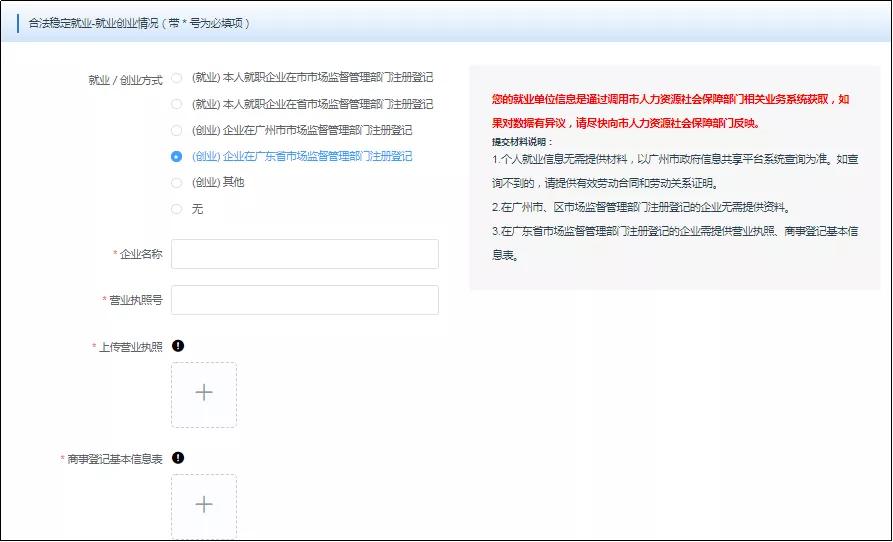This screenshot has width=893, height=542.
Task: Click the '商事登记基本信息表' label text
Action: click(114, 459)
